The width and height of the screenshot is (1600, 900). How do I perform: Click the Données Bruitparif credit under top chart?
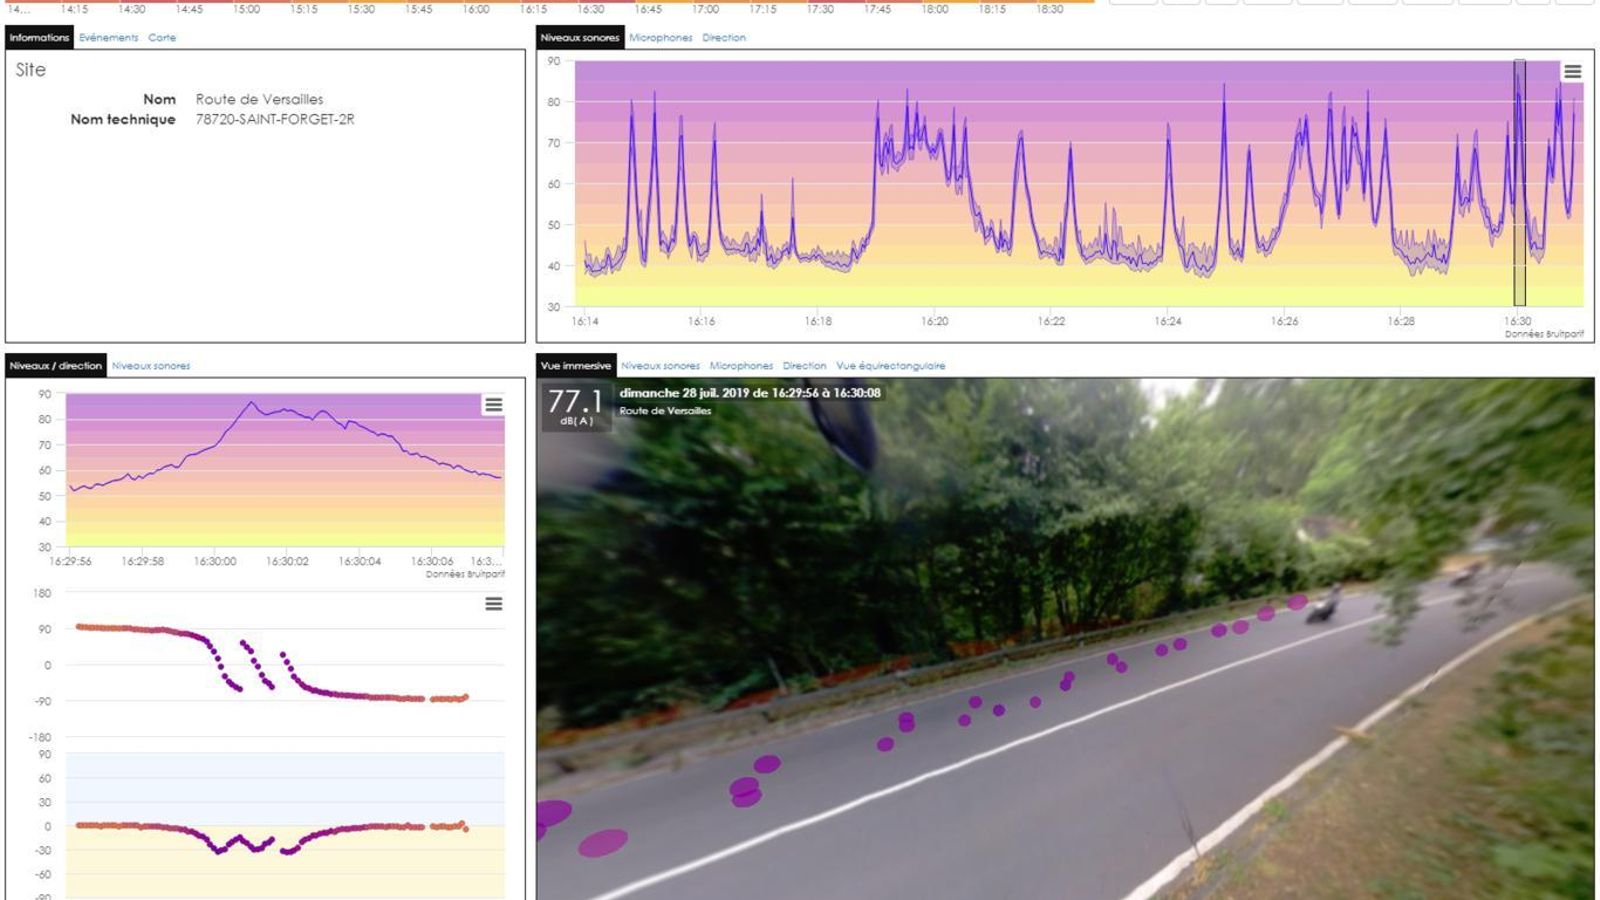[x=1543, y=334]
